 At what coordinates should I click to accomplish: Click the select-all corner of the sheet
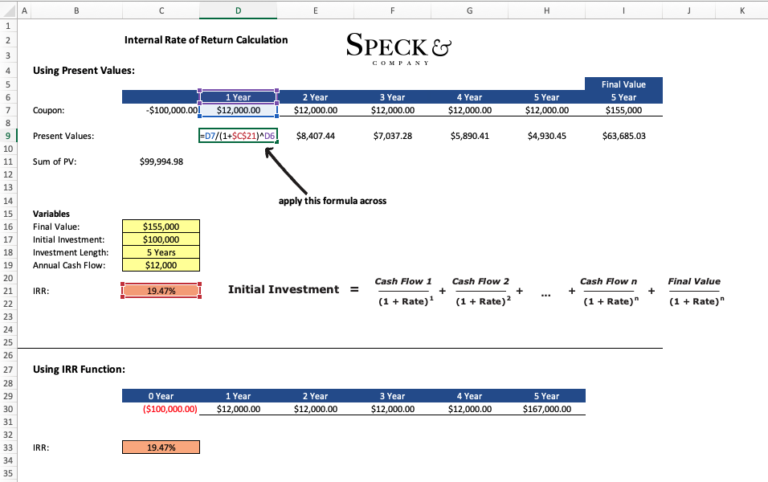click(8, 10)
